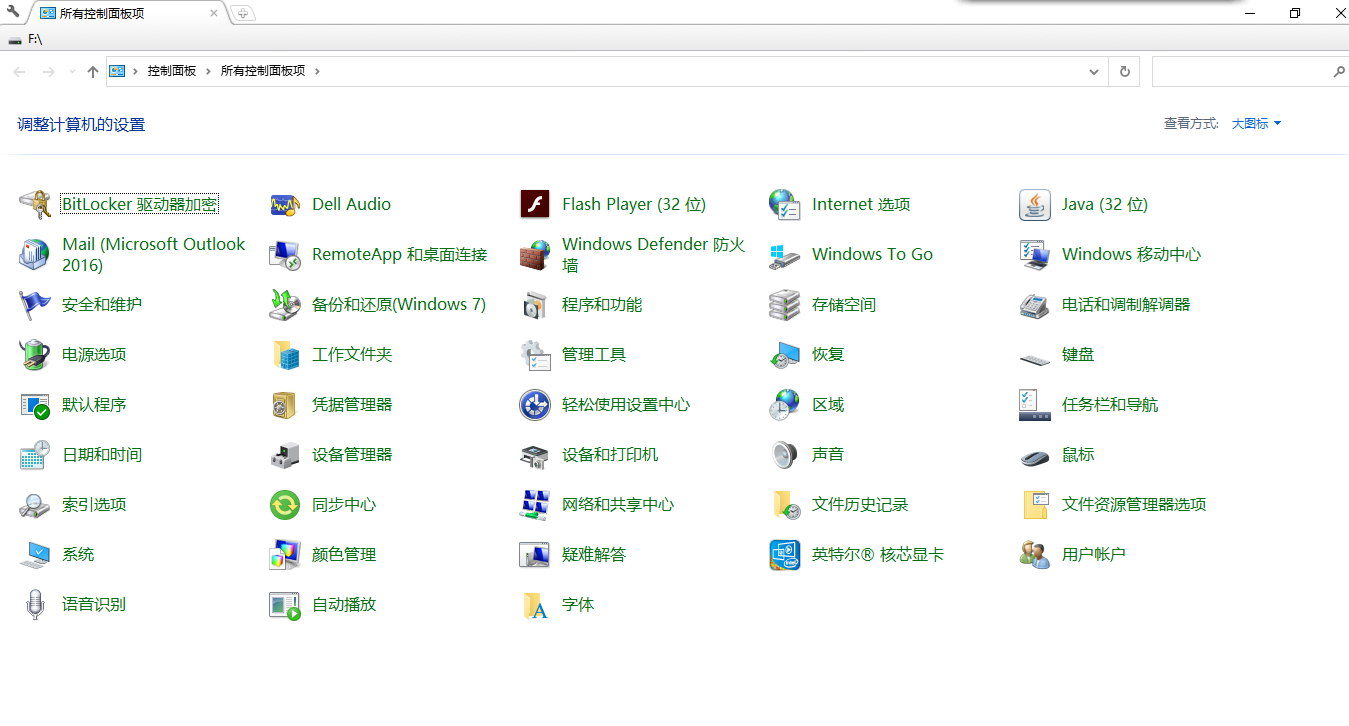Open the 声音 speaker icon
1349x726 pixels.
pos(785,455)
